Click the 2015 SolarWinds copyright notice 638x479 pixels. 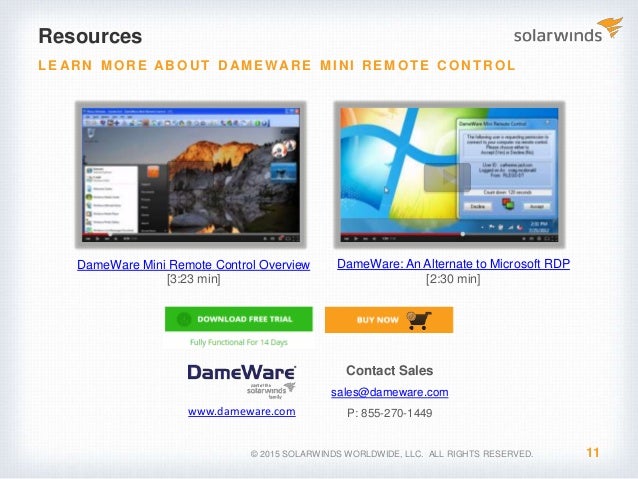pyautogui.click(x=392, y=454)
